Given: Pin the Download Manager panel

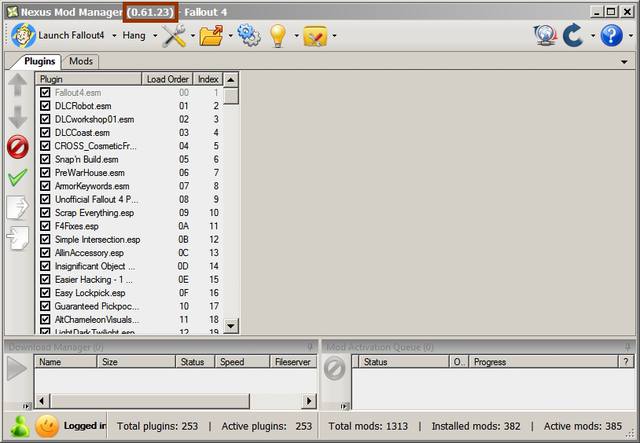Looking at the screenshot, I should point(310,347).
